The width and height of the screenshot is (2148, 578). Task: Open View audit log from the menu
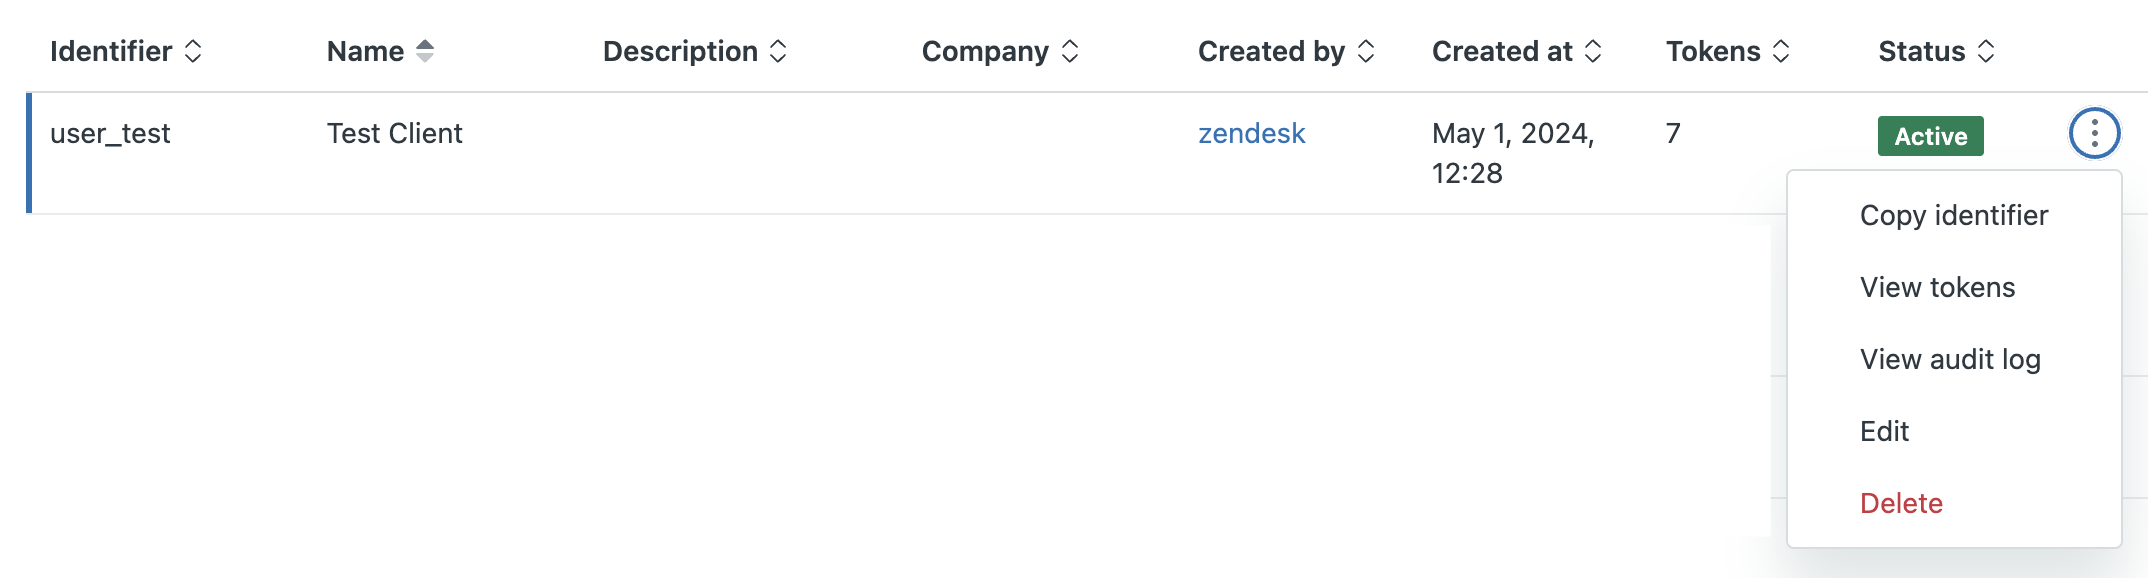(1954, 359)
